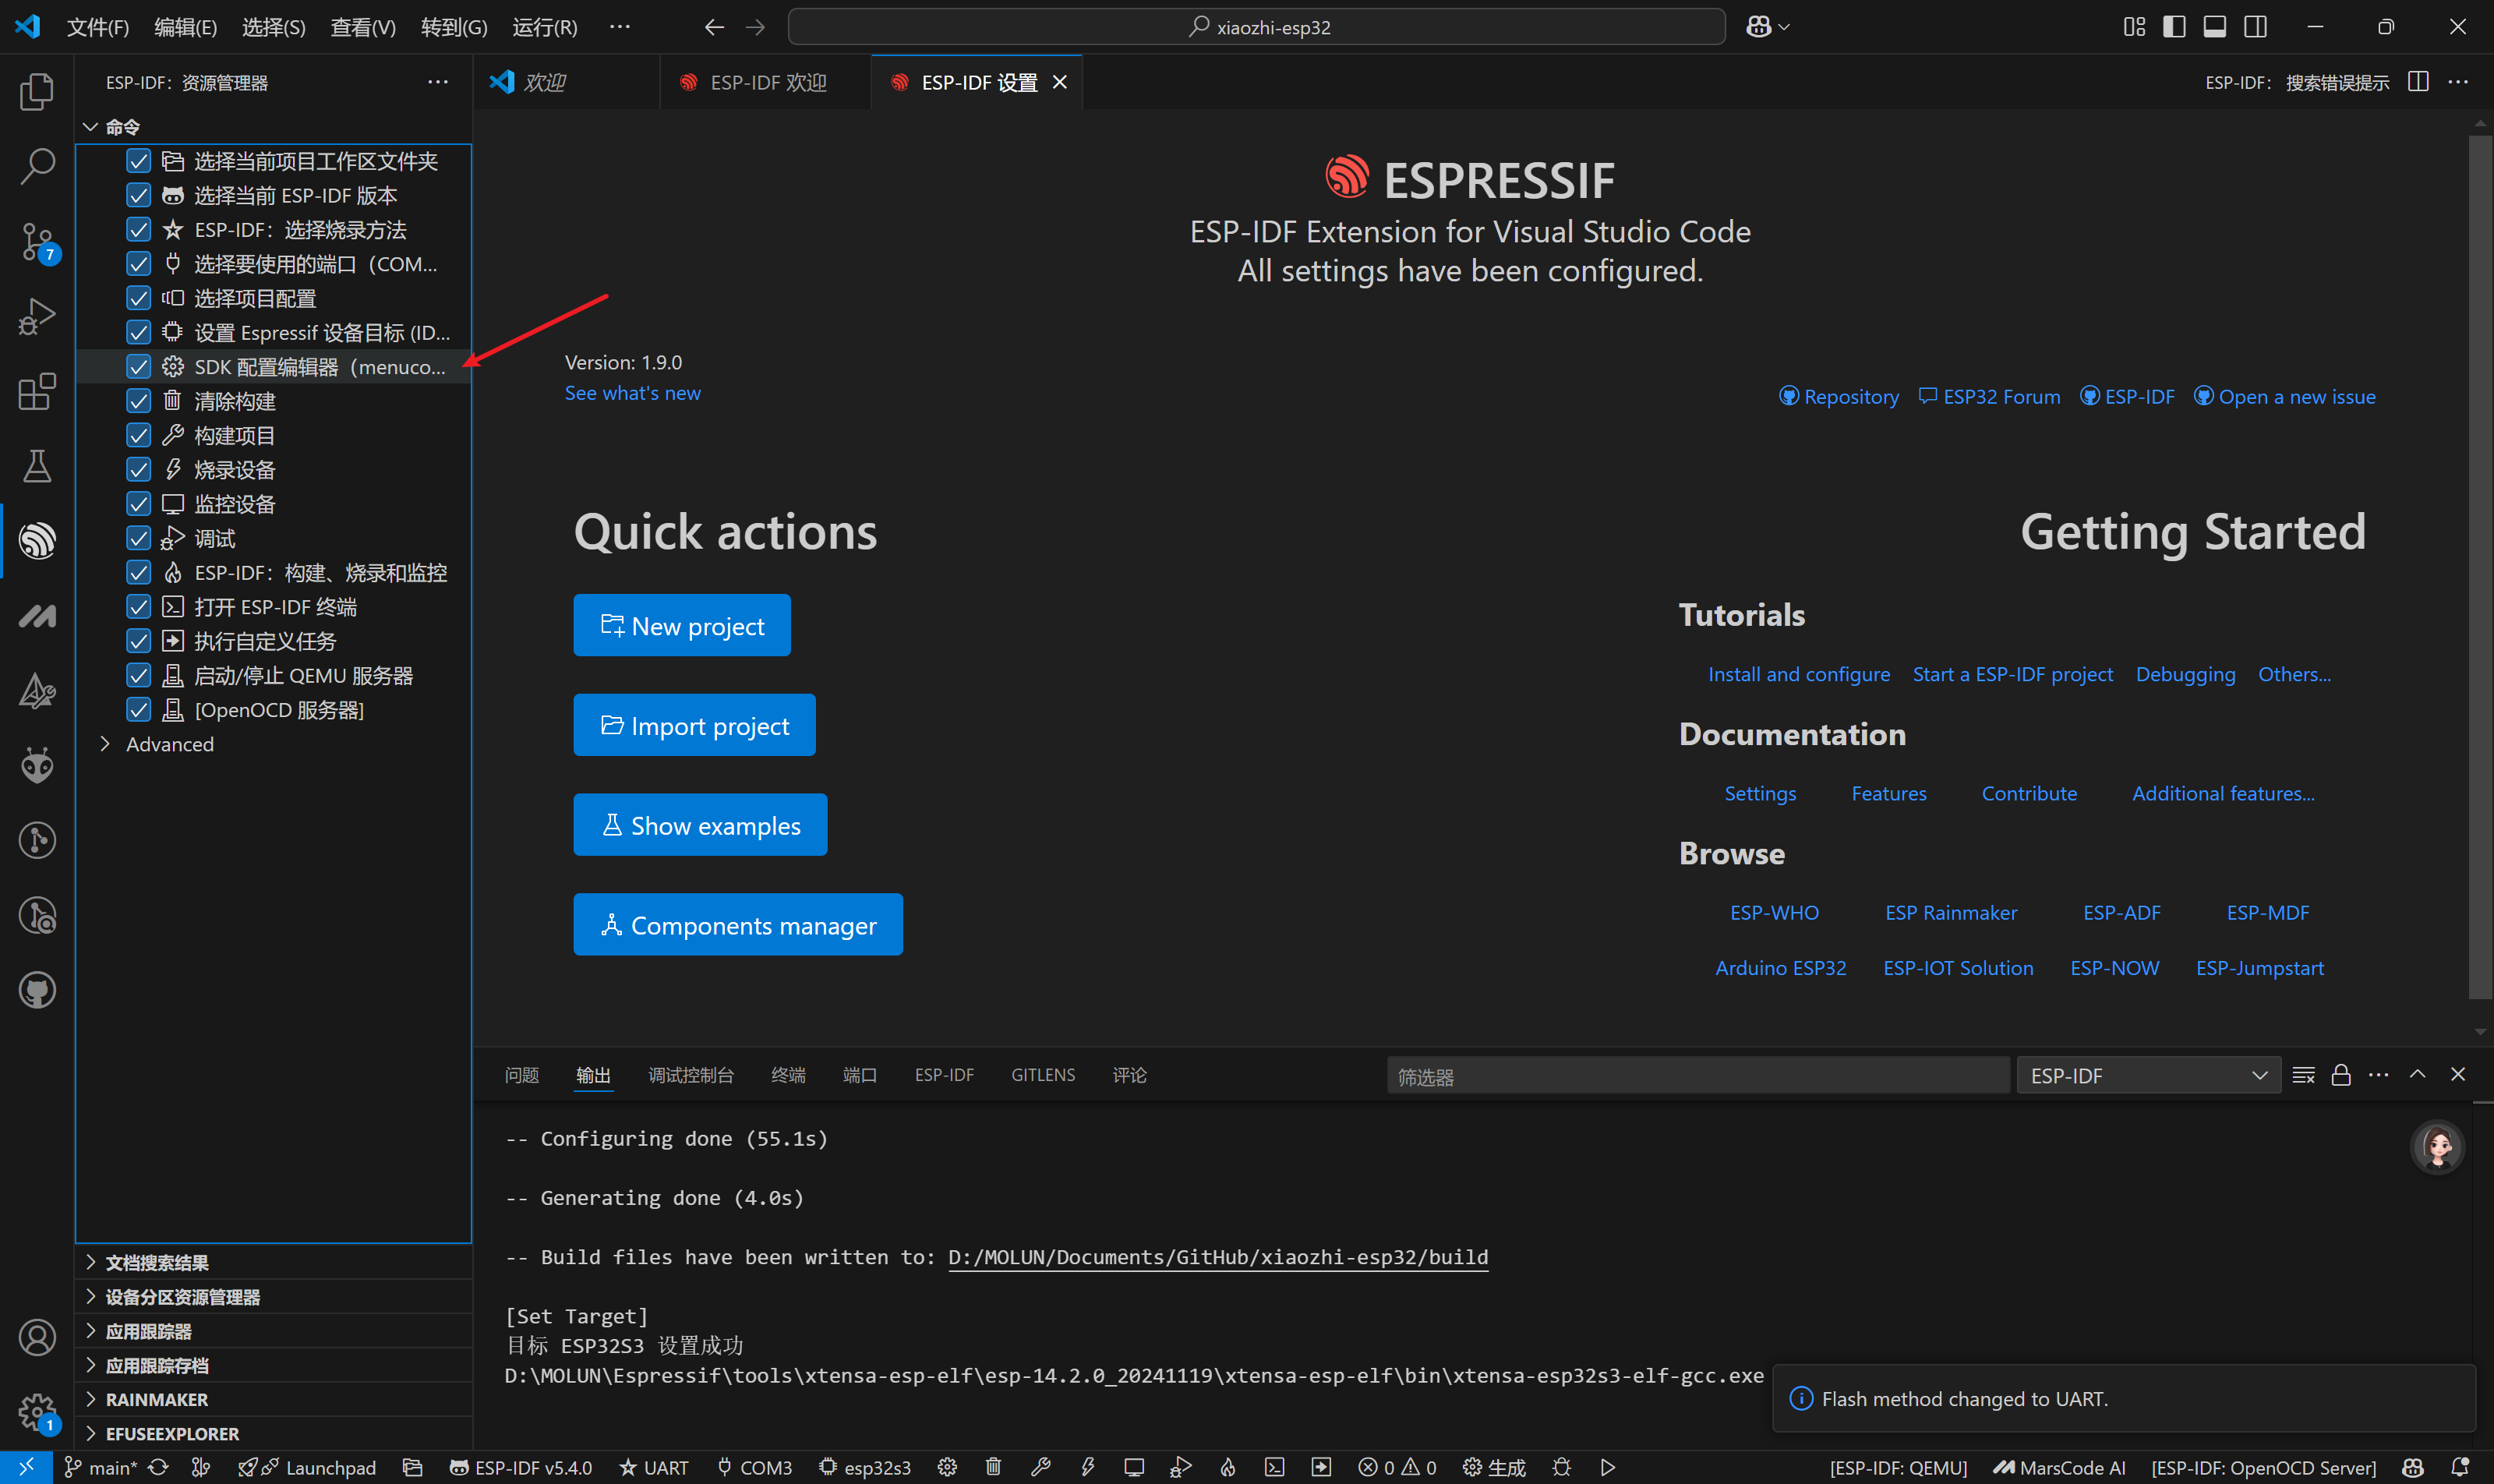This screenshot has height=1484, width=2494.
Task: Open the Source Control activity bar icon
Action: pyautogui.click(x=37, y=242)
